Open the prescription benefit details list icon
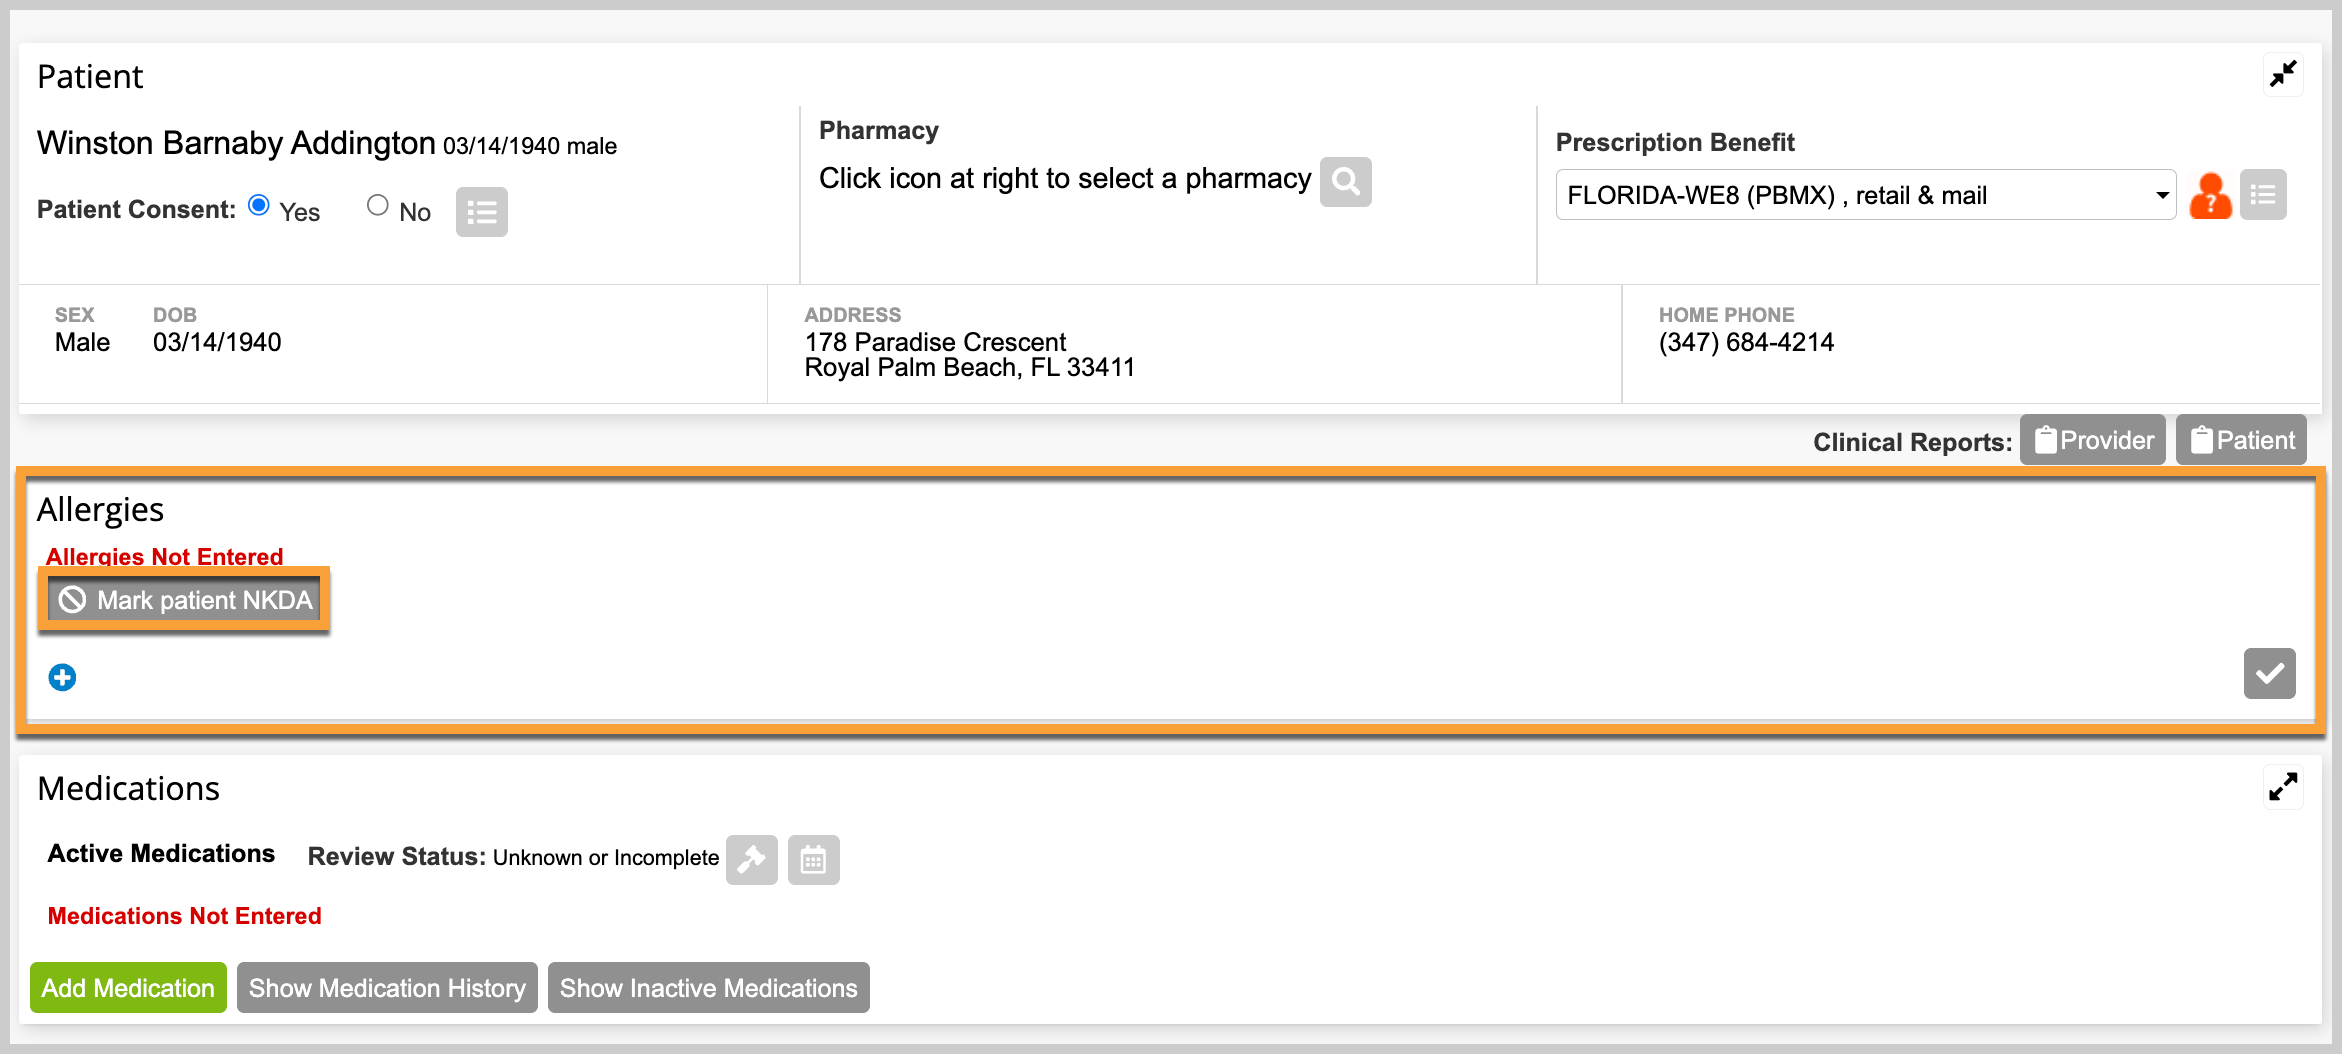 pyautogui.click(x=2263, y=195)
